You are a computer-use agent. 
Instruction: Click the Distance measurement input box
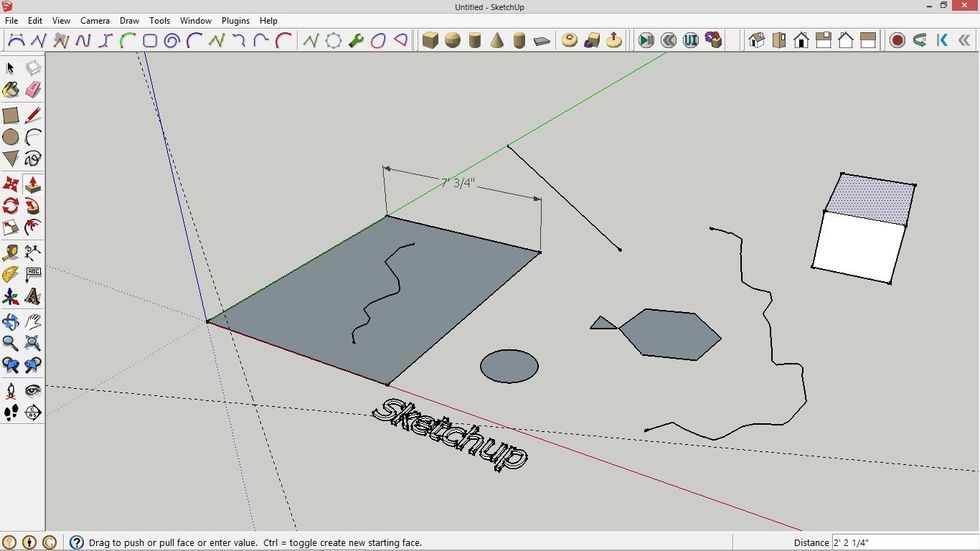point(905,542)
